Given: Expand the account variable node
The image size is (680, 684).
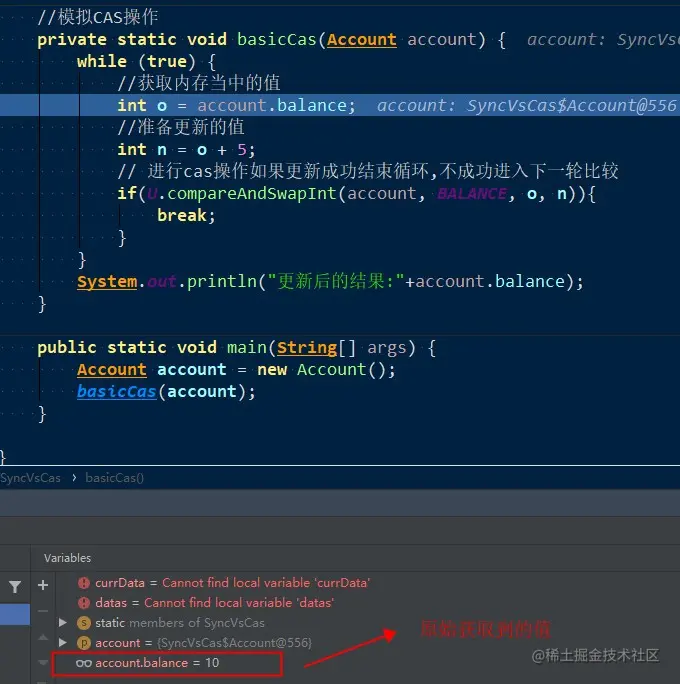Looking at the screenshot, I should (63, 642).
